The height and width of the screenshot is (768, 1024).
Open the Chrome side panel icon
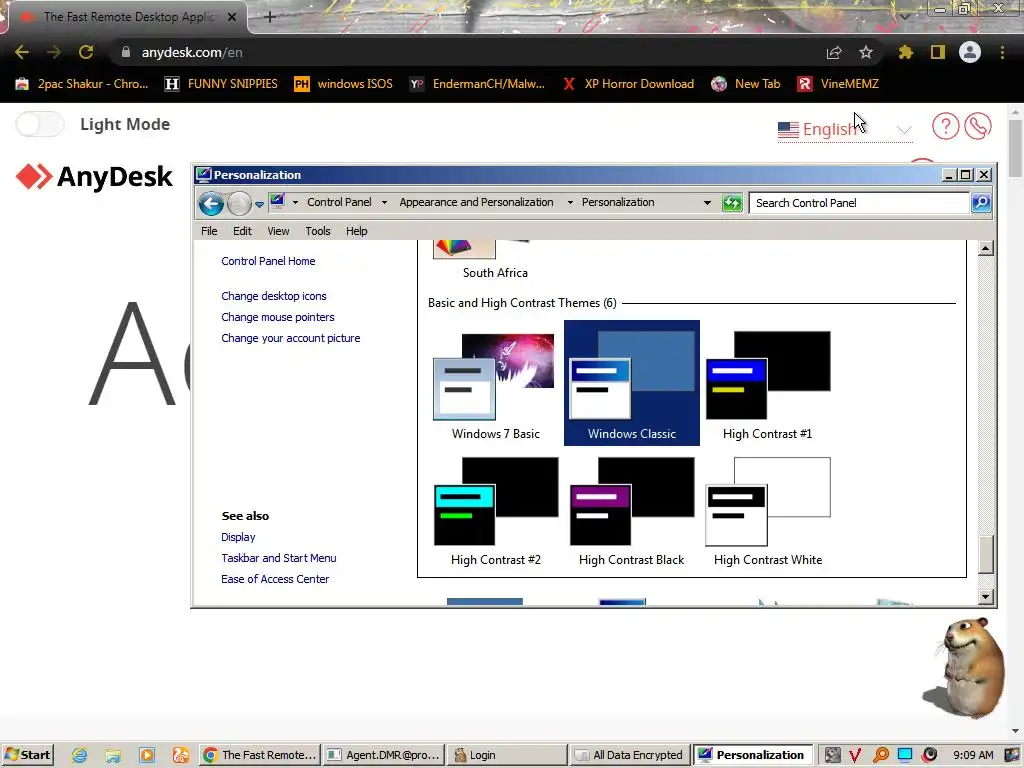[938, 52]
